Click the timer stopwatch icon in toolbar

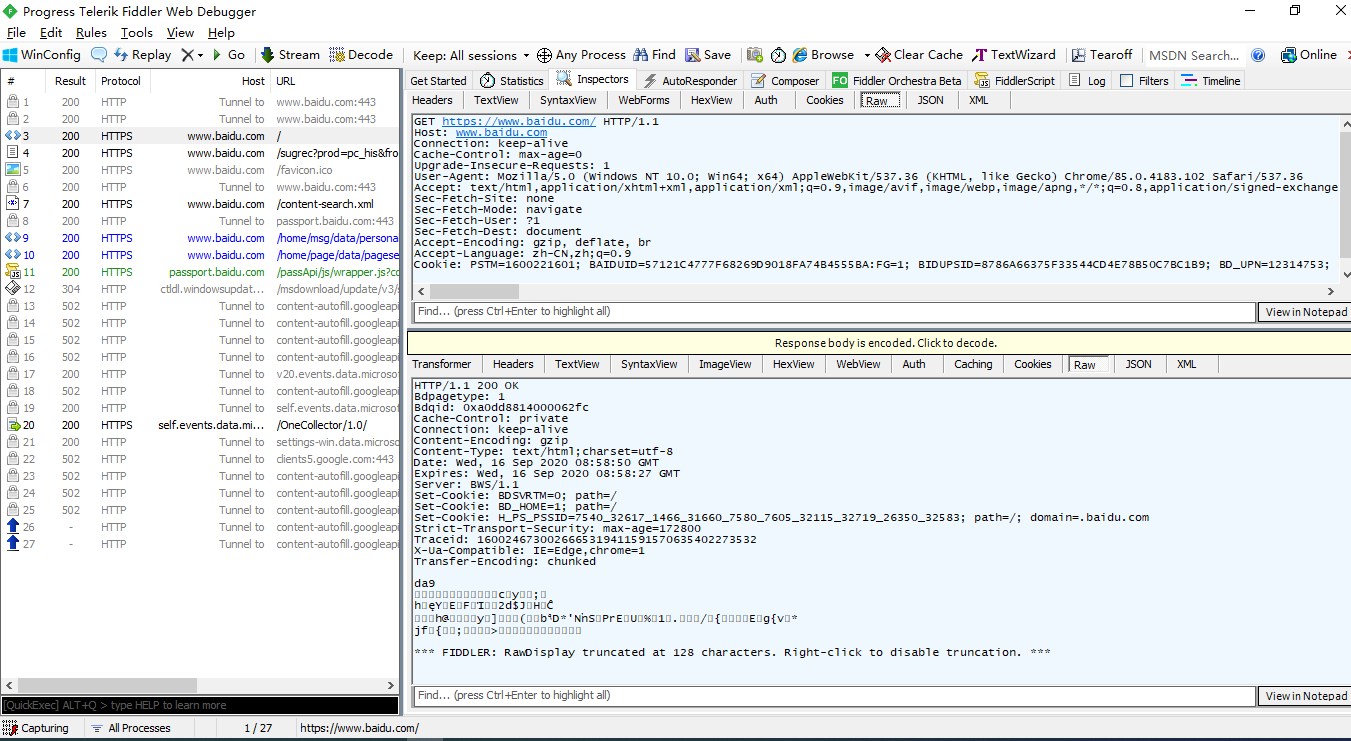[778, 55]
